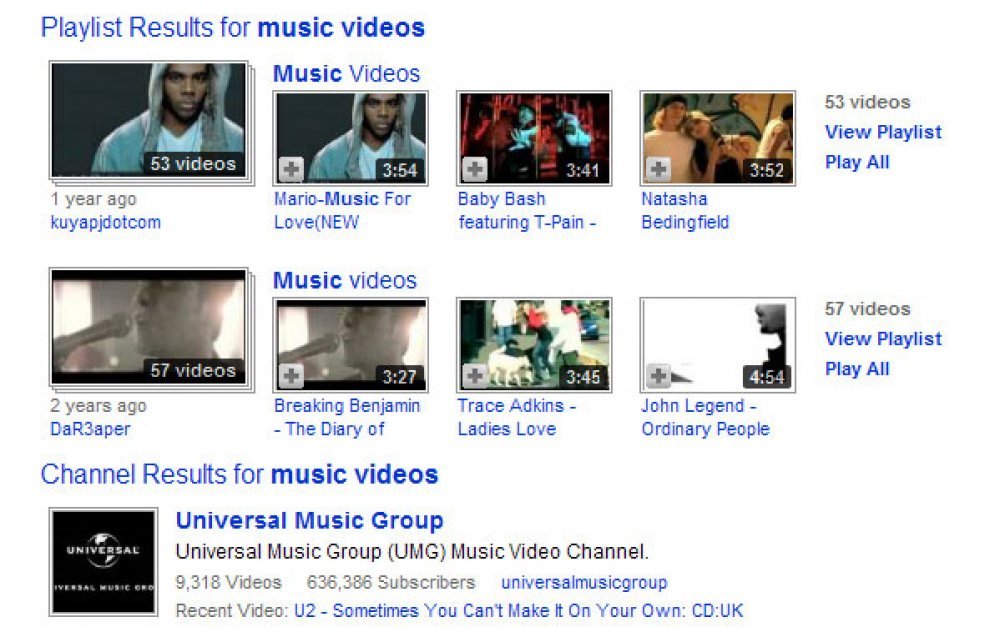Open the Universal Music Group channel title
Viewport: 1000px width, 627px height.
(x=309, y=520)
